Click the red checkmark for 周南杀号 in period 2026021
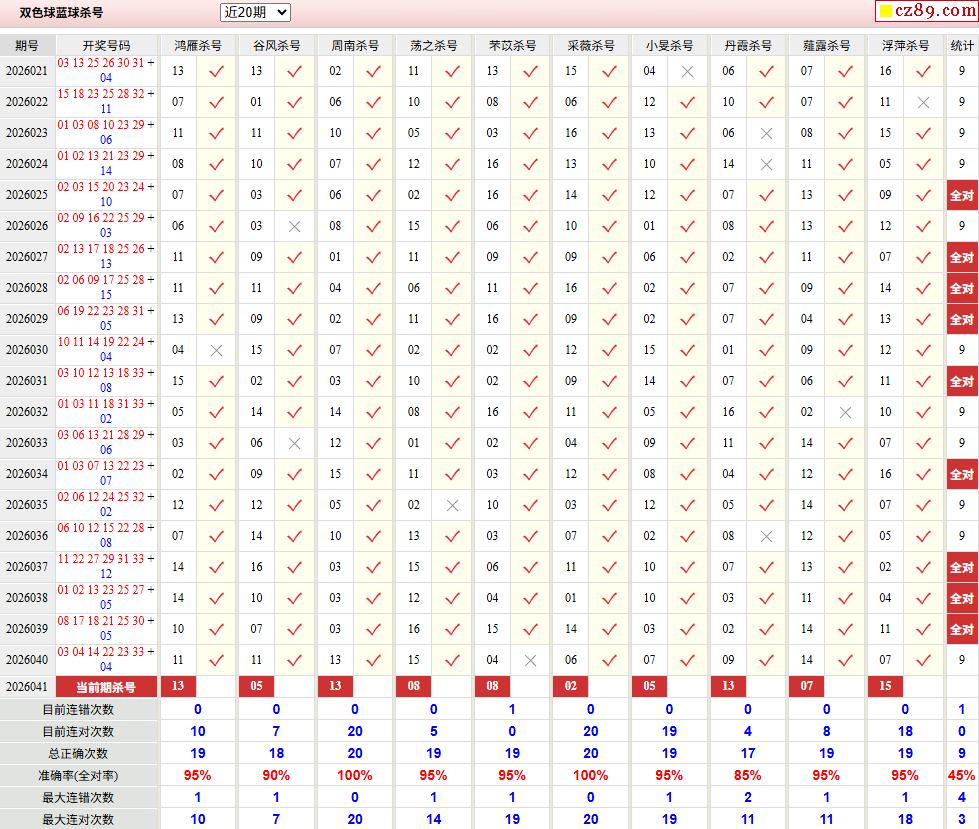979x829 pixels. (x=373, y=71)
